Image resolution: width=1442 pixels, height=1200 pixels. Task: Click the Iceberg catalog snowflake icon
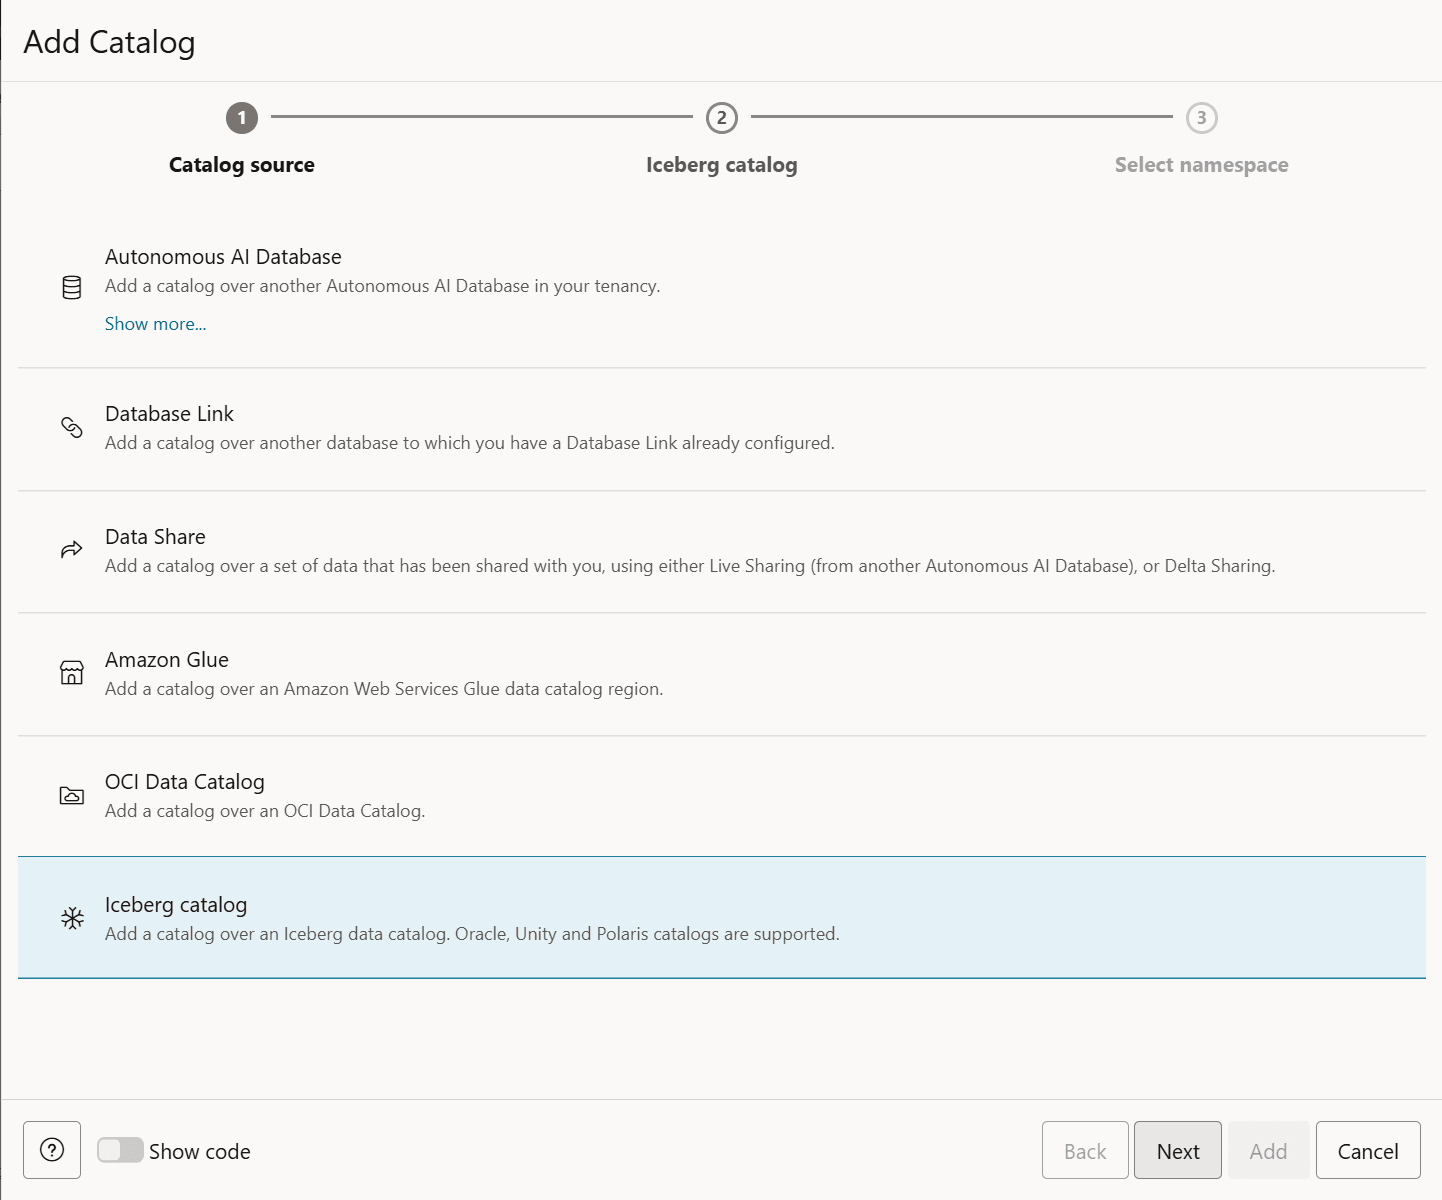pyautogui.click(x=72, y=918)
